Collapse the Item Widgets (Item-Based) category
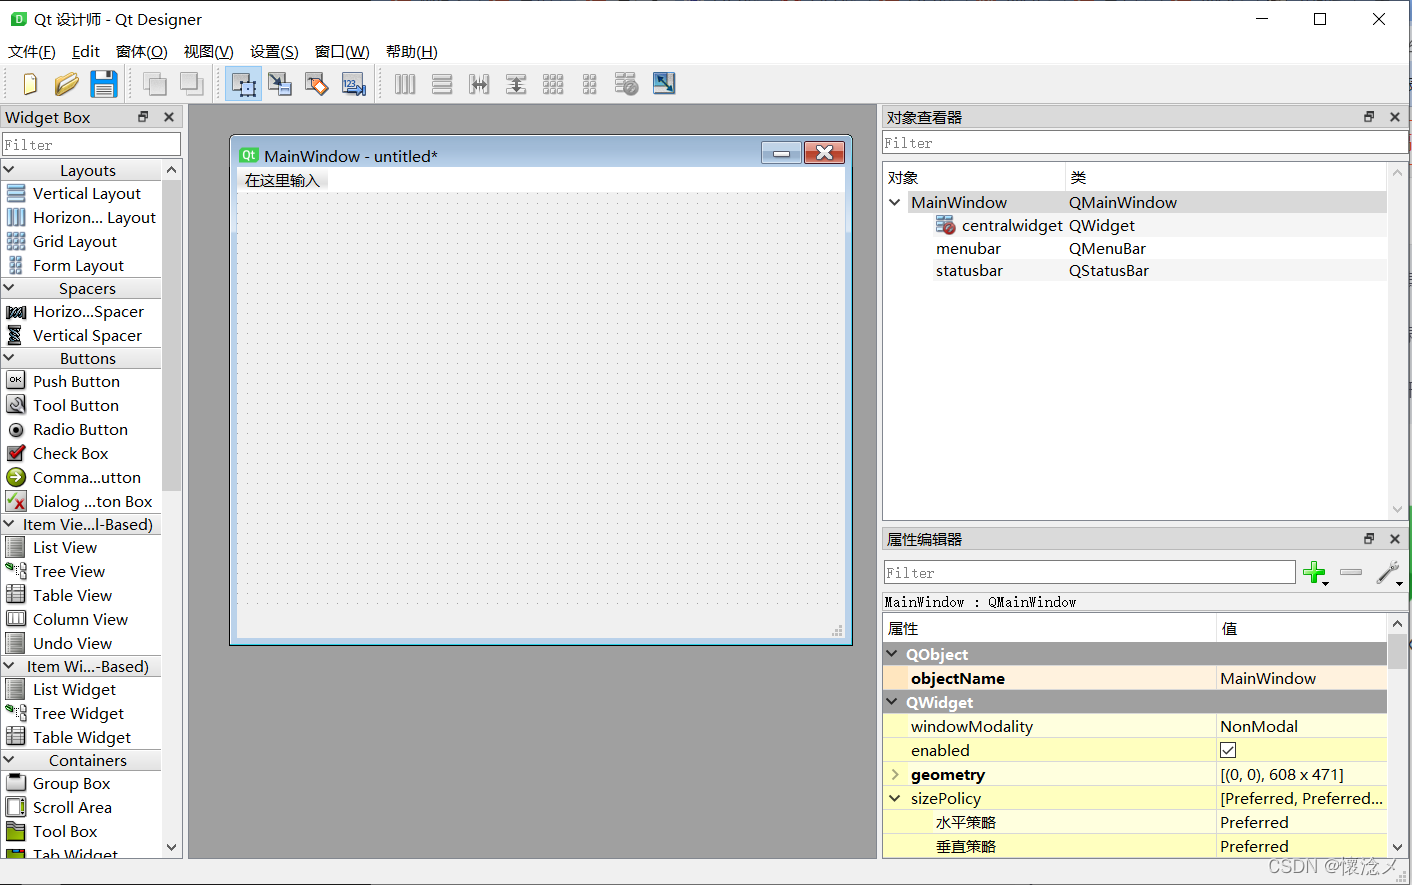 [9, 666]
